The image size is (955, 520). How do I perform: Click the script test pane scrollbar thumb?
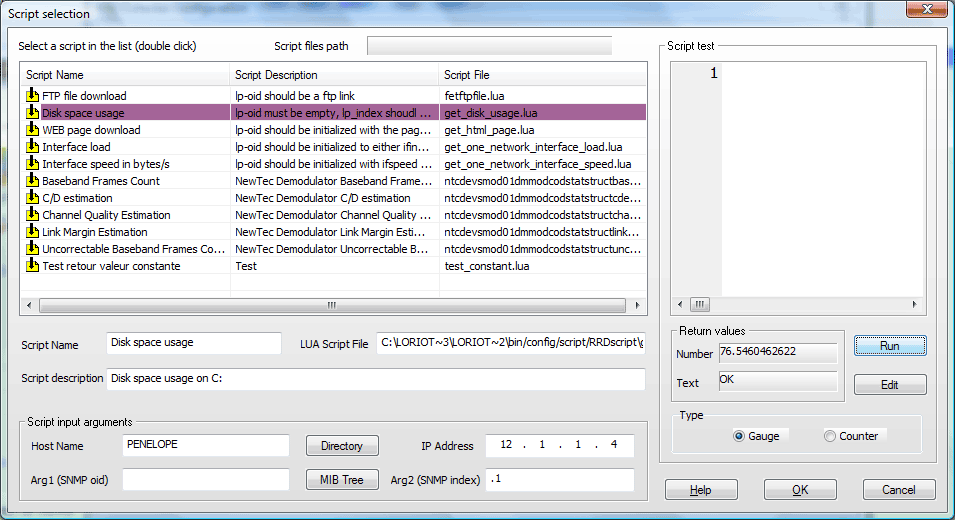[700, 304]
